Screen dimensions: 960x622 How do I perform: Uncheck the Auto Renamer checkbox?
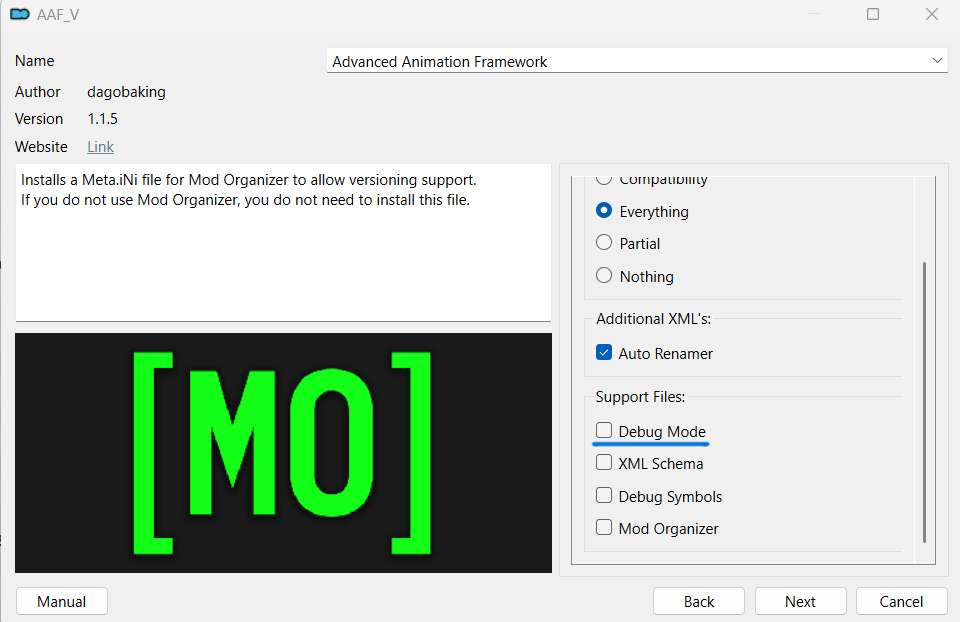[604, 353]
